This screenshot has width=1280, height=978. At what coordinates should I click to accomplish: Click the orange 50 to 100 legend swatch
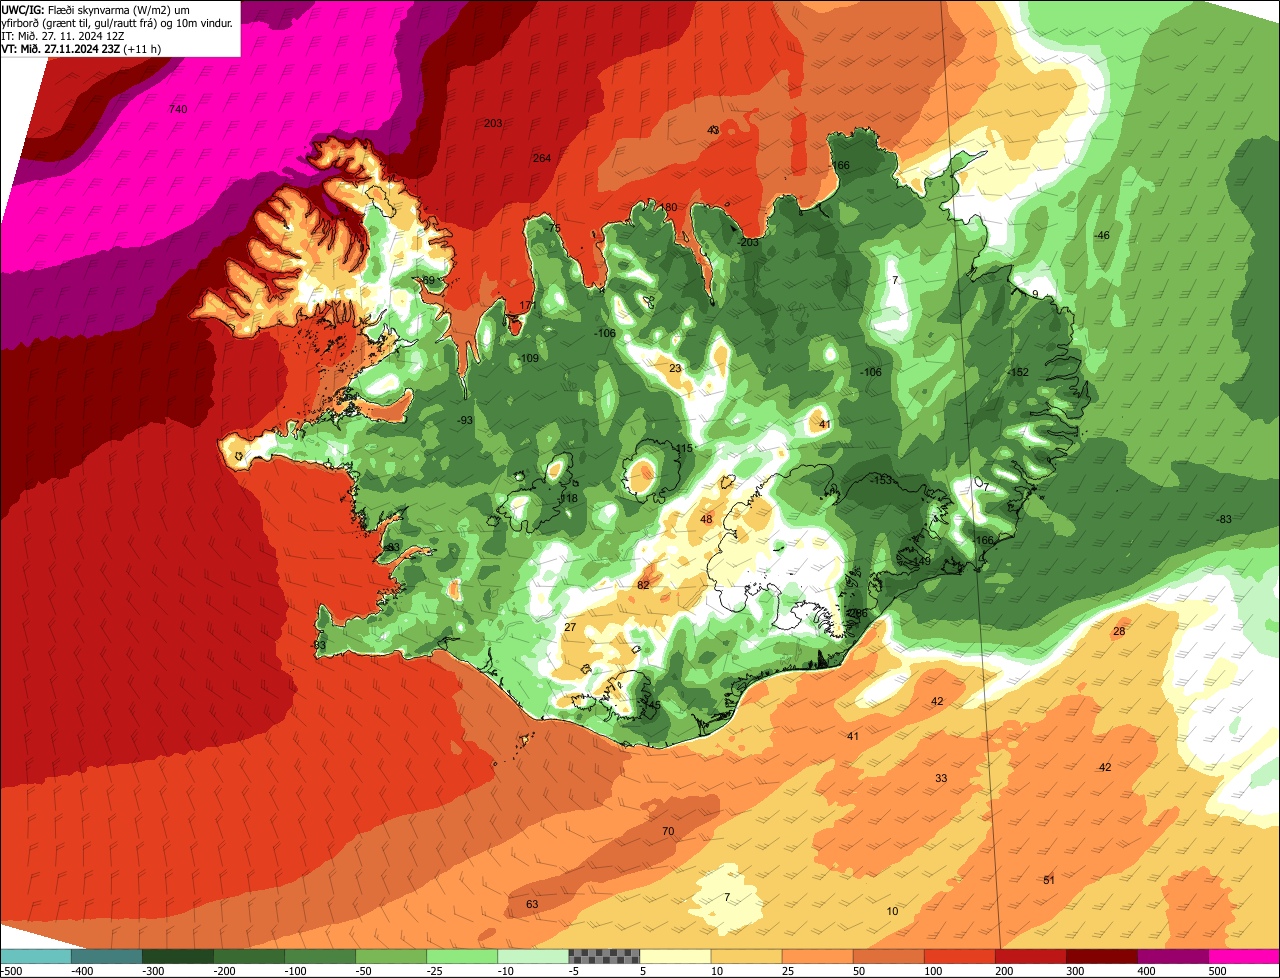pyautogui.click(x=888, y=956)
